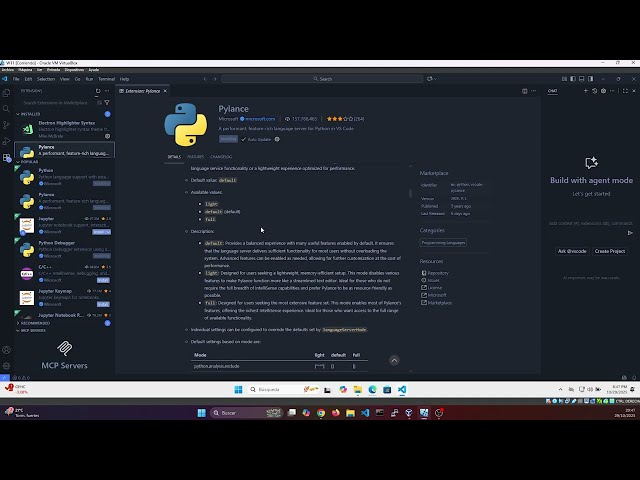Toggle the secondary side bar layout button
This screenshot has width=640, height=480.
(x=591, y=79)
